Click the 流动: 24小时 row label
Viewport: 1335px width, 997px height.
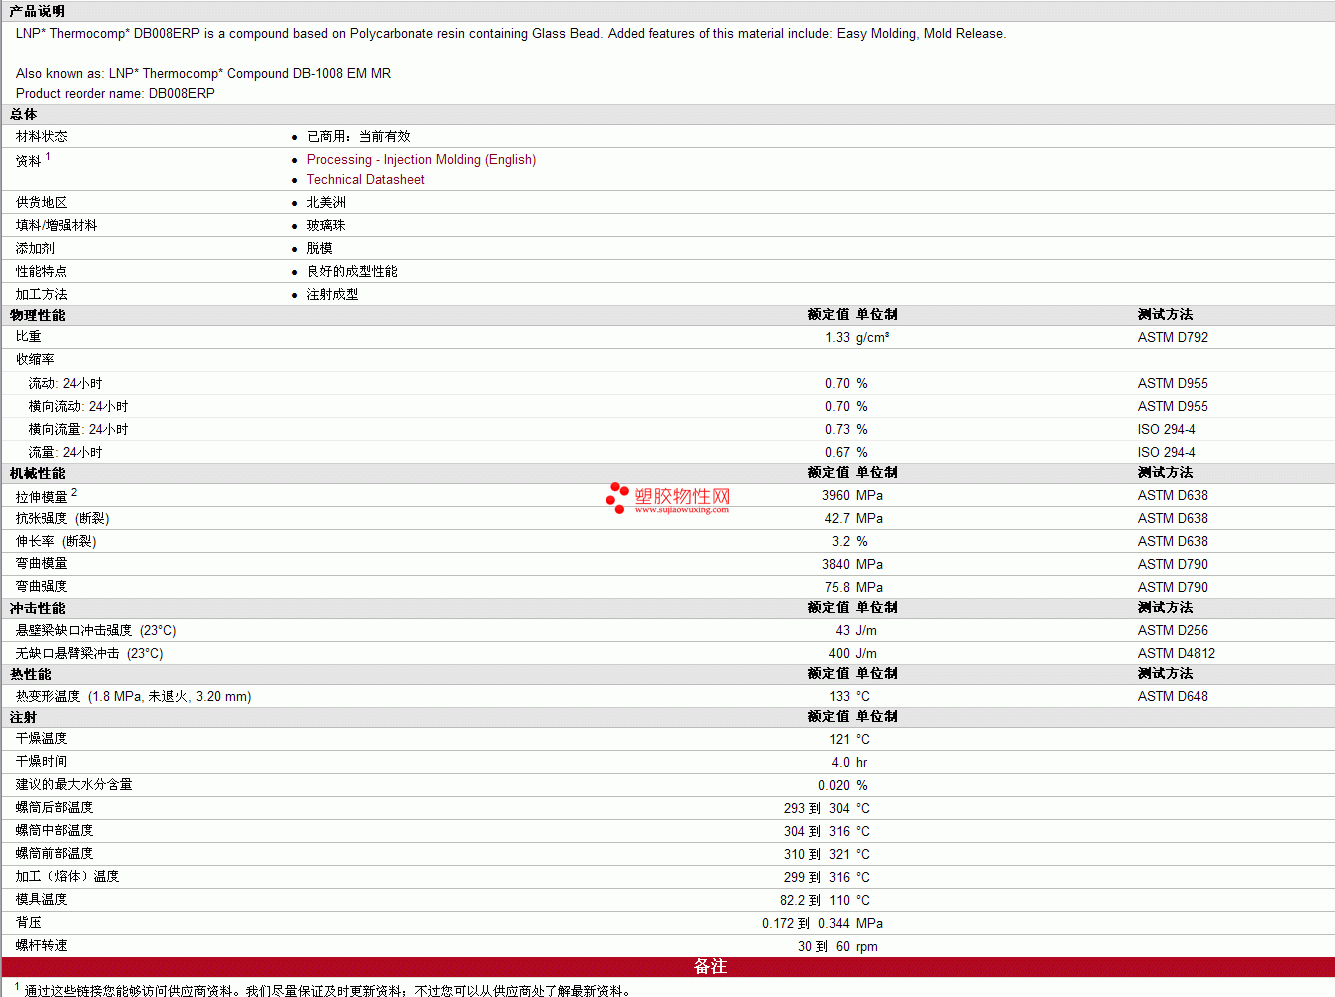click(x=66, y=384)
